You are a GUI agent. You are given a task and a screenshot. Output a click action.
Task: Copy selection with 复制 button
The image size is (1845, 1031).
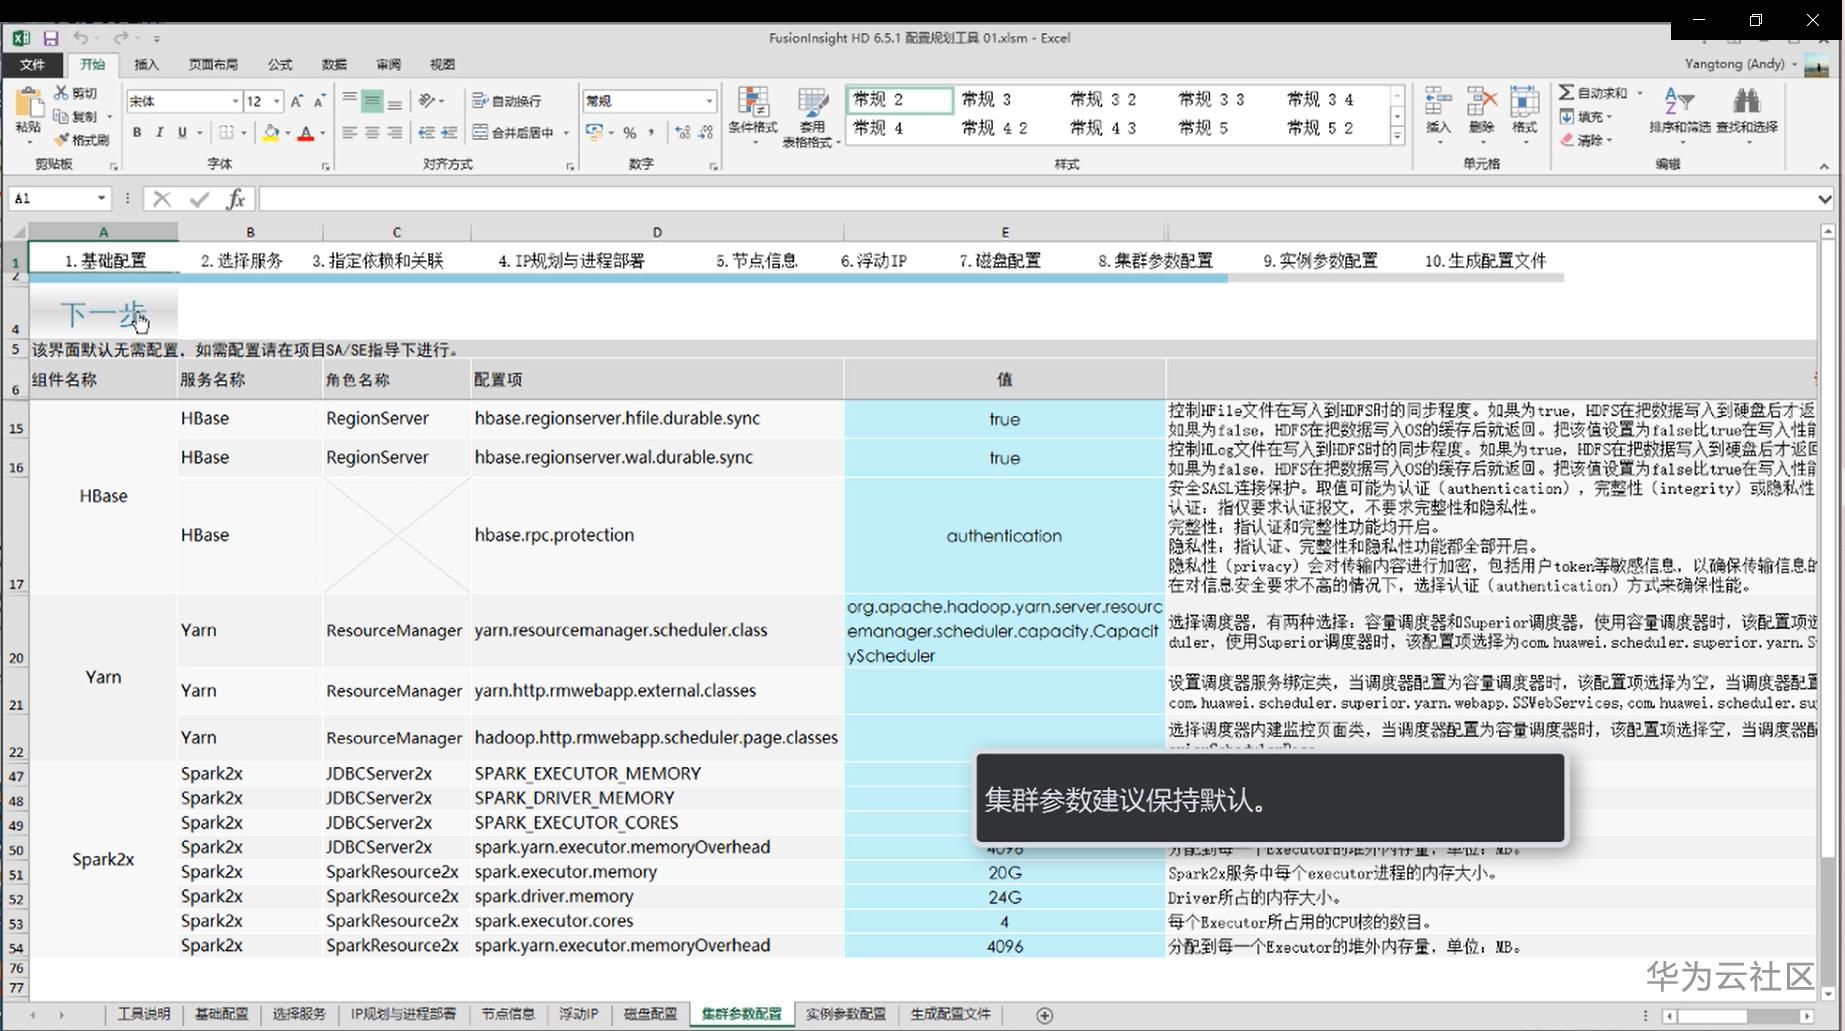click(76, 116)
